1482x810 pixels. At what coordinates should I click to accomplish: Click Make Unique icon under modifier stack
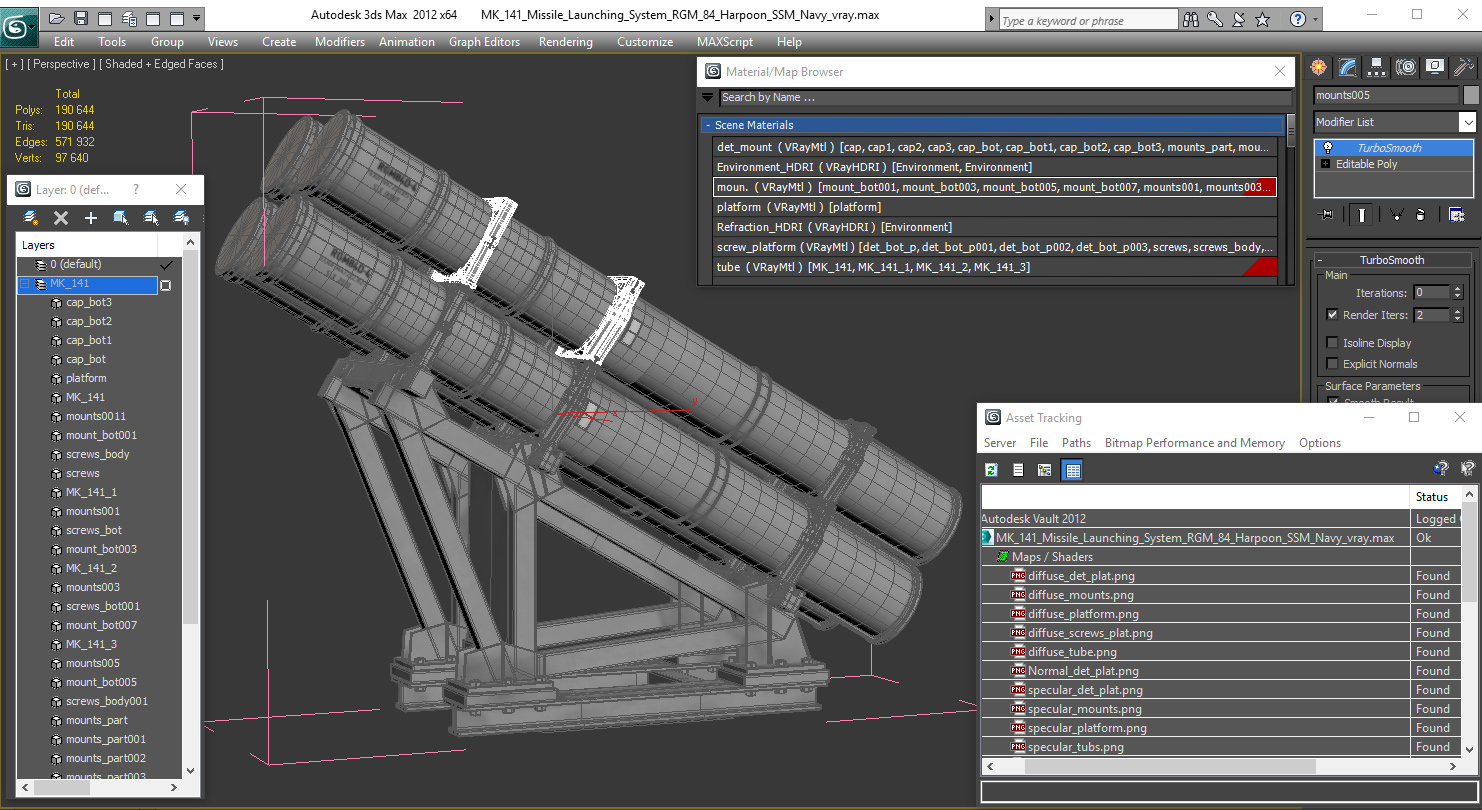1396,214
